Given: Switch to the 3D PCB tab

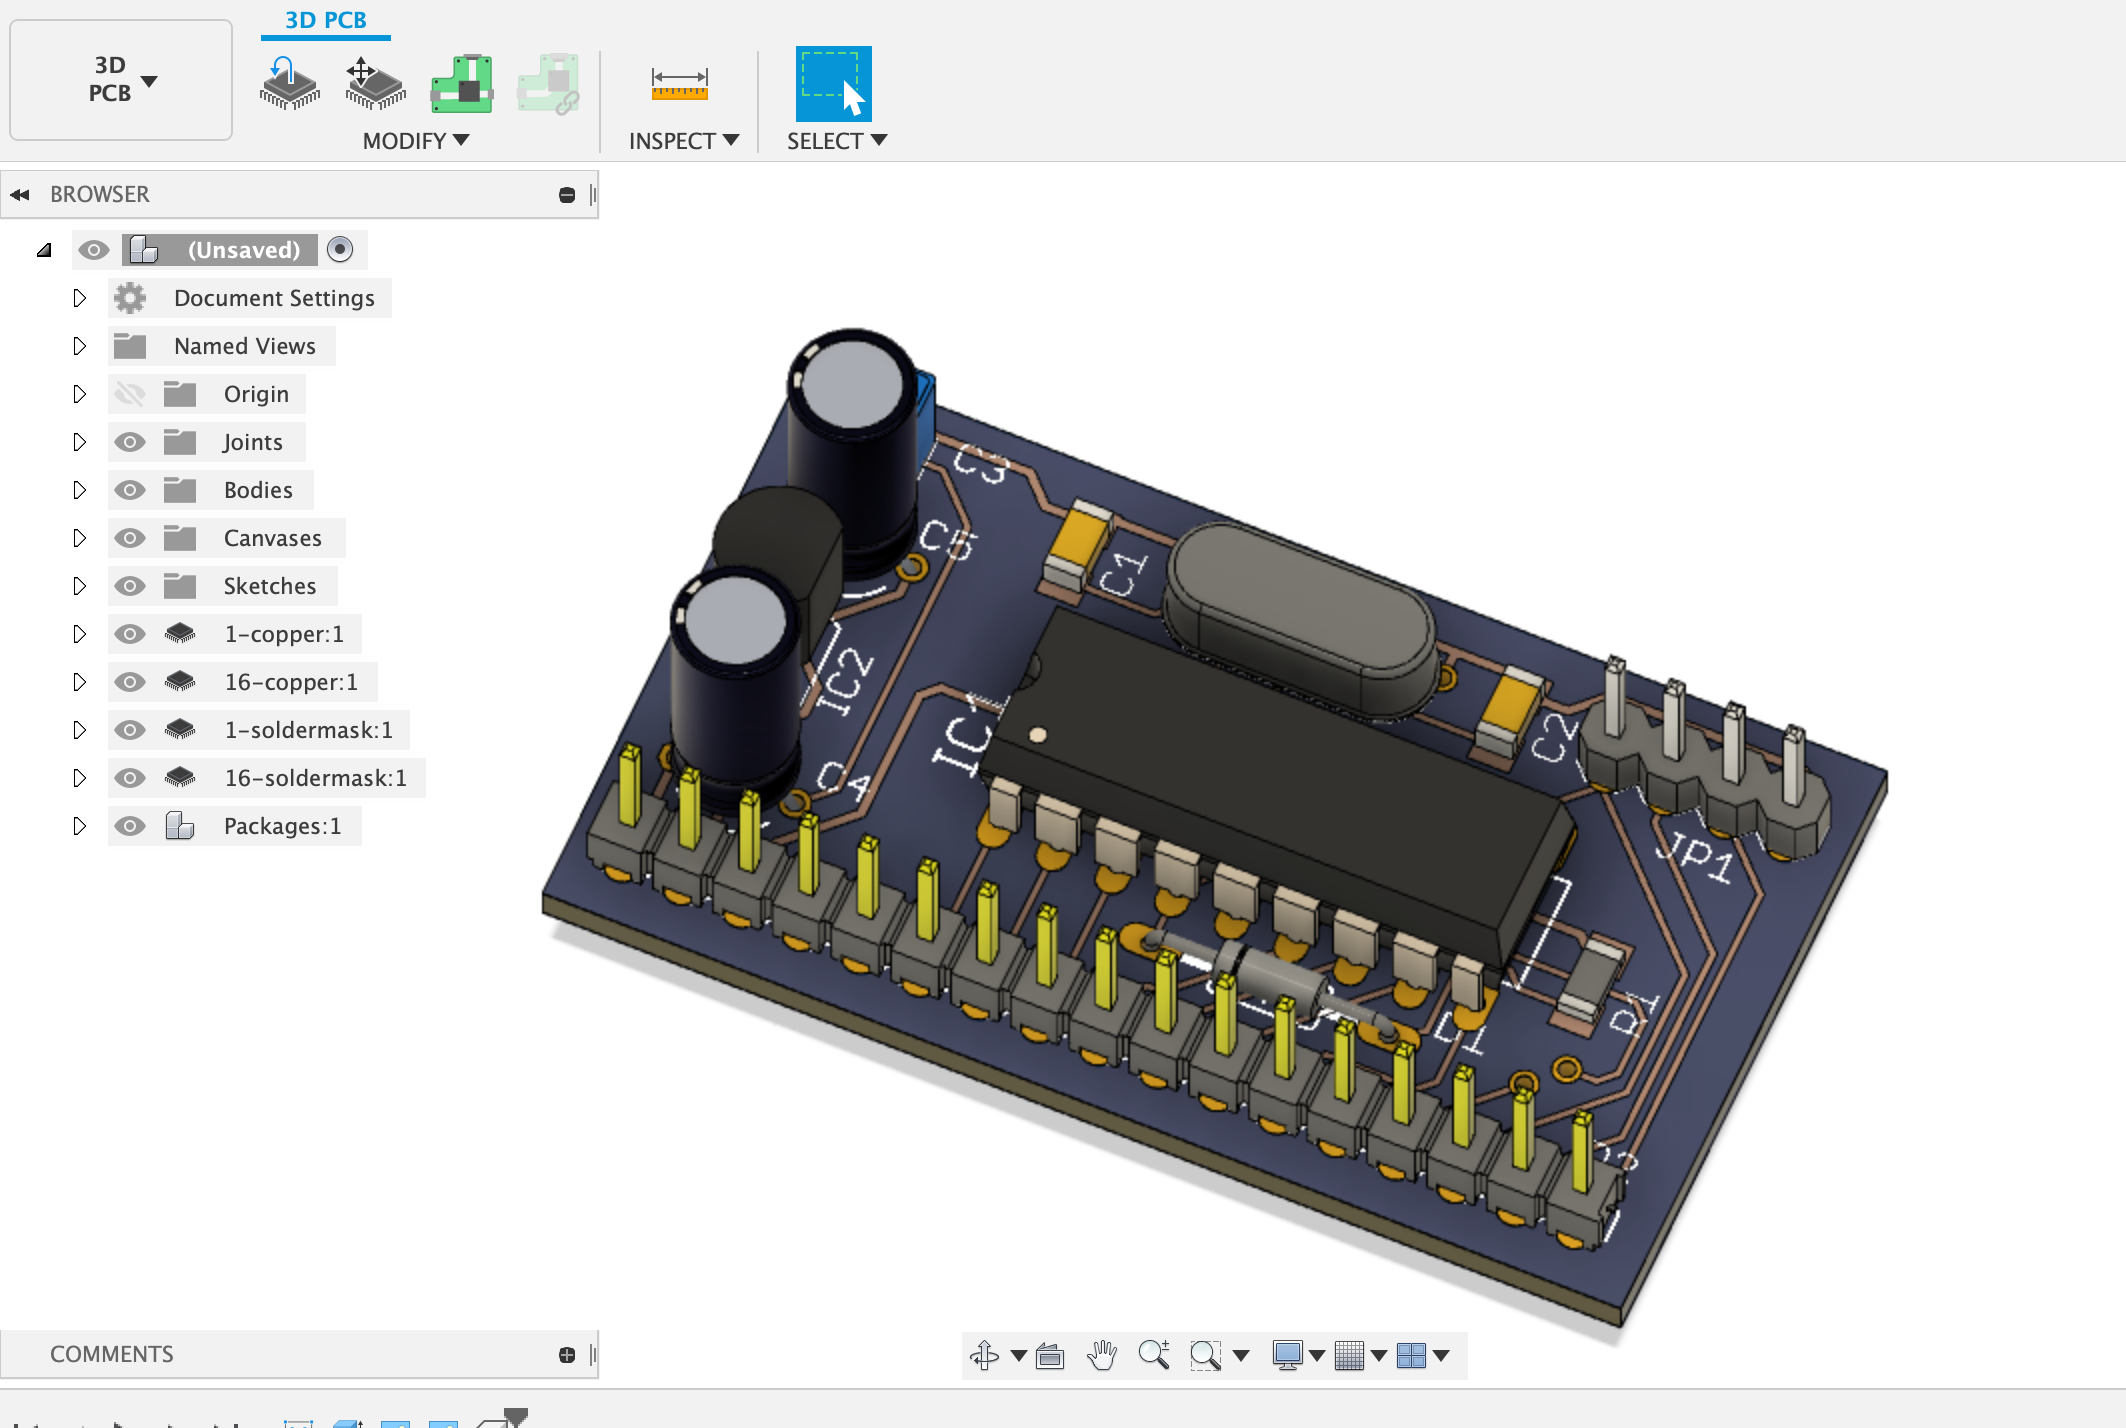Looking at the screenshot, I should coord(324,18).
